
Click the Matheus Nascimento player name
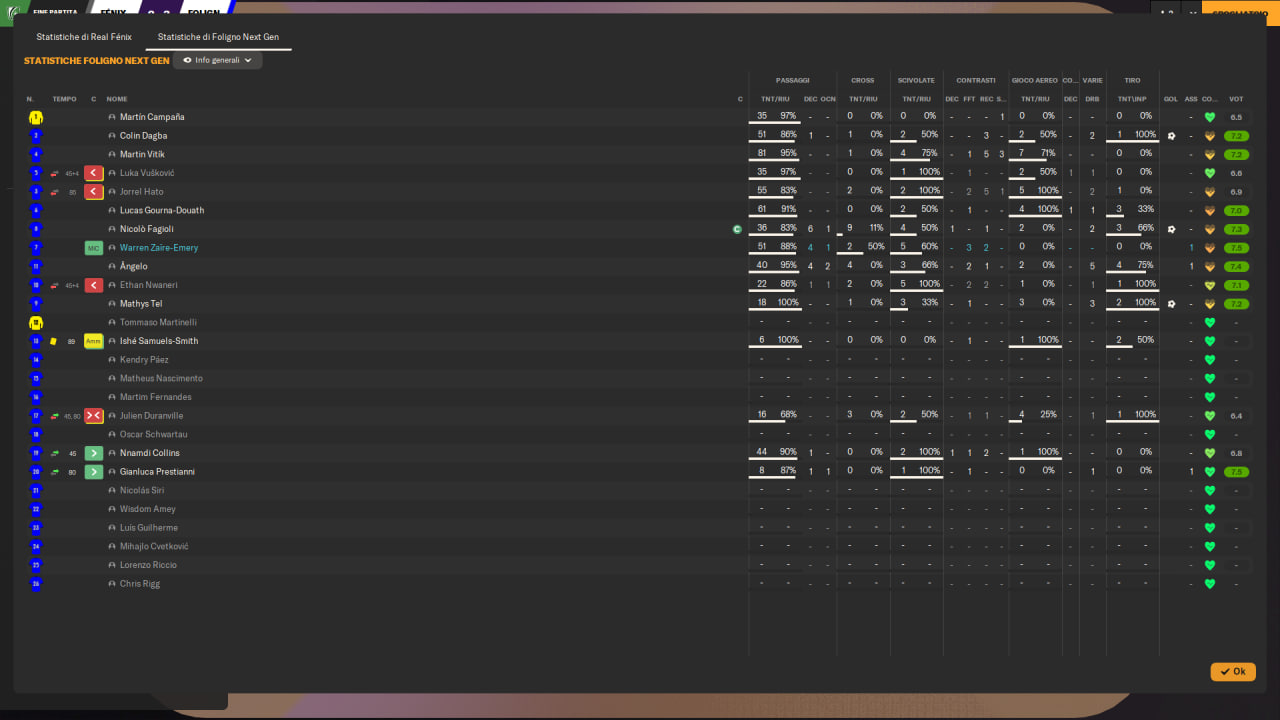coord(161,379)
